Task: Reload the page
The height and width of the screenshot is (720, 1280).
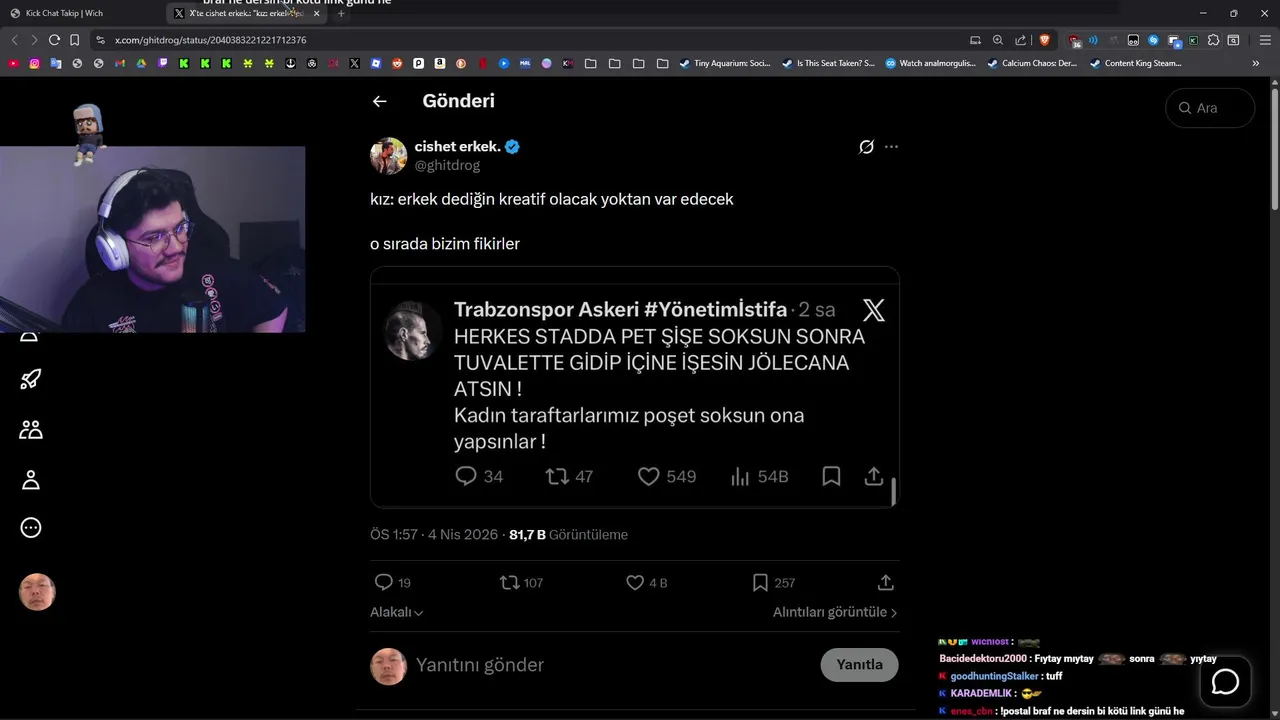Action: [x=54, y=40]
